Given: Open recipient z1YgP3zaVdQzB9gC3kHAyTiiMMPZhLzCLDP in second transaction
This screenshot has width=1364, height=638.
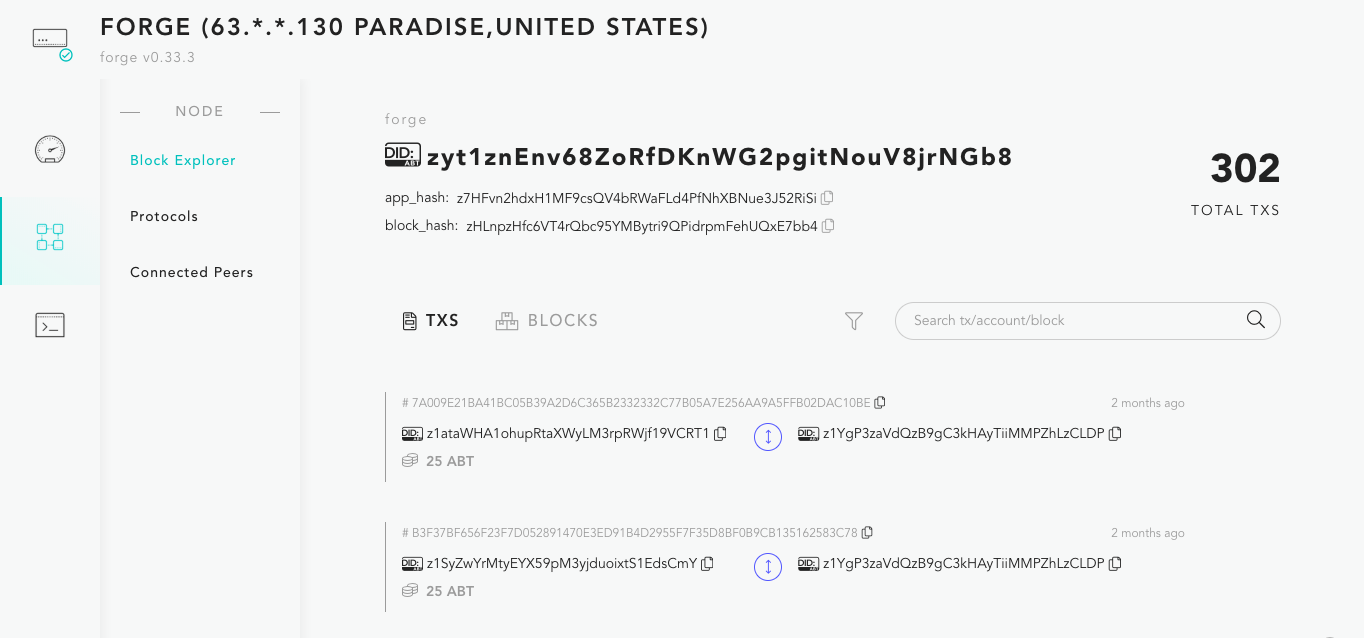Looking at the screenshot, I should click(x=963, y=564).
